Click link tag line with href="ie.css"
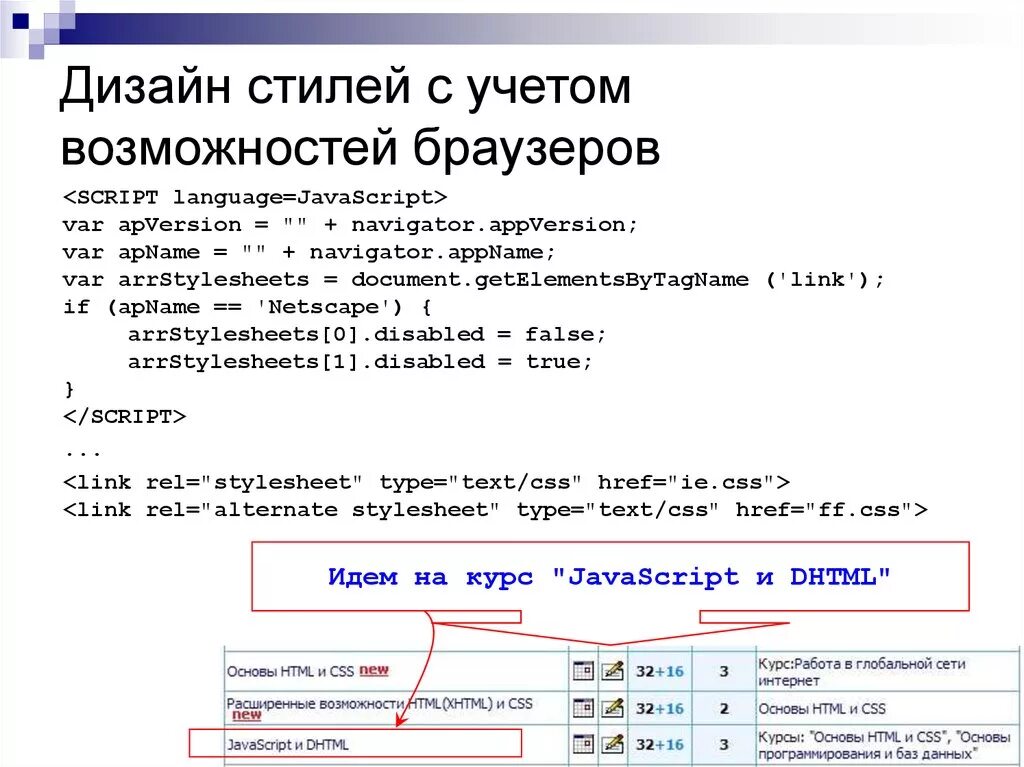 click(x=426, y=483)
